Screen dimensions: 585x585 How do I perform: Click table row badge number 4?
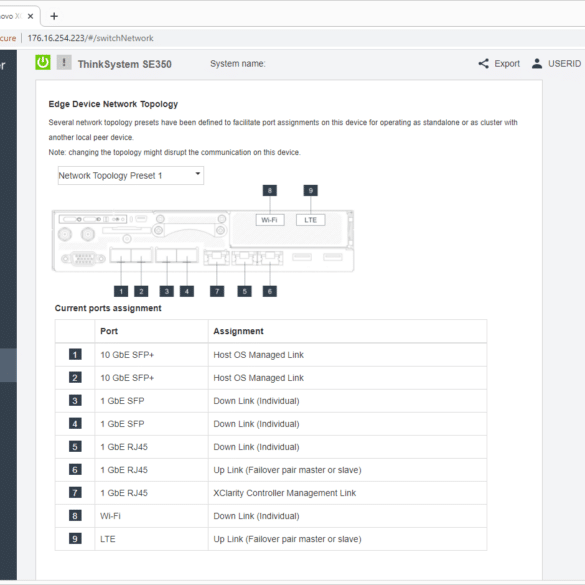[75, 424]
